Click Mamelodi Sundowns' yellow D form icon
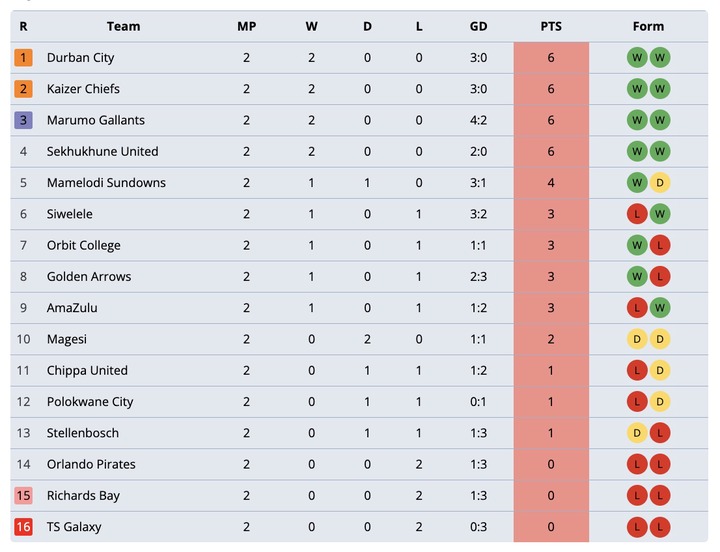The height and width of the screenshot is (552, 720). [x=660, y=183]
